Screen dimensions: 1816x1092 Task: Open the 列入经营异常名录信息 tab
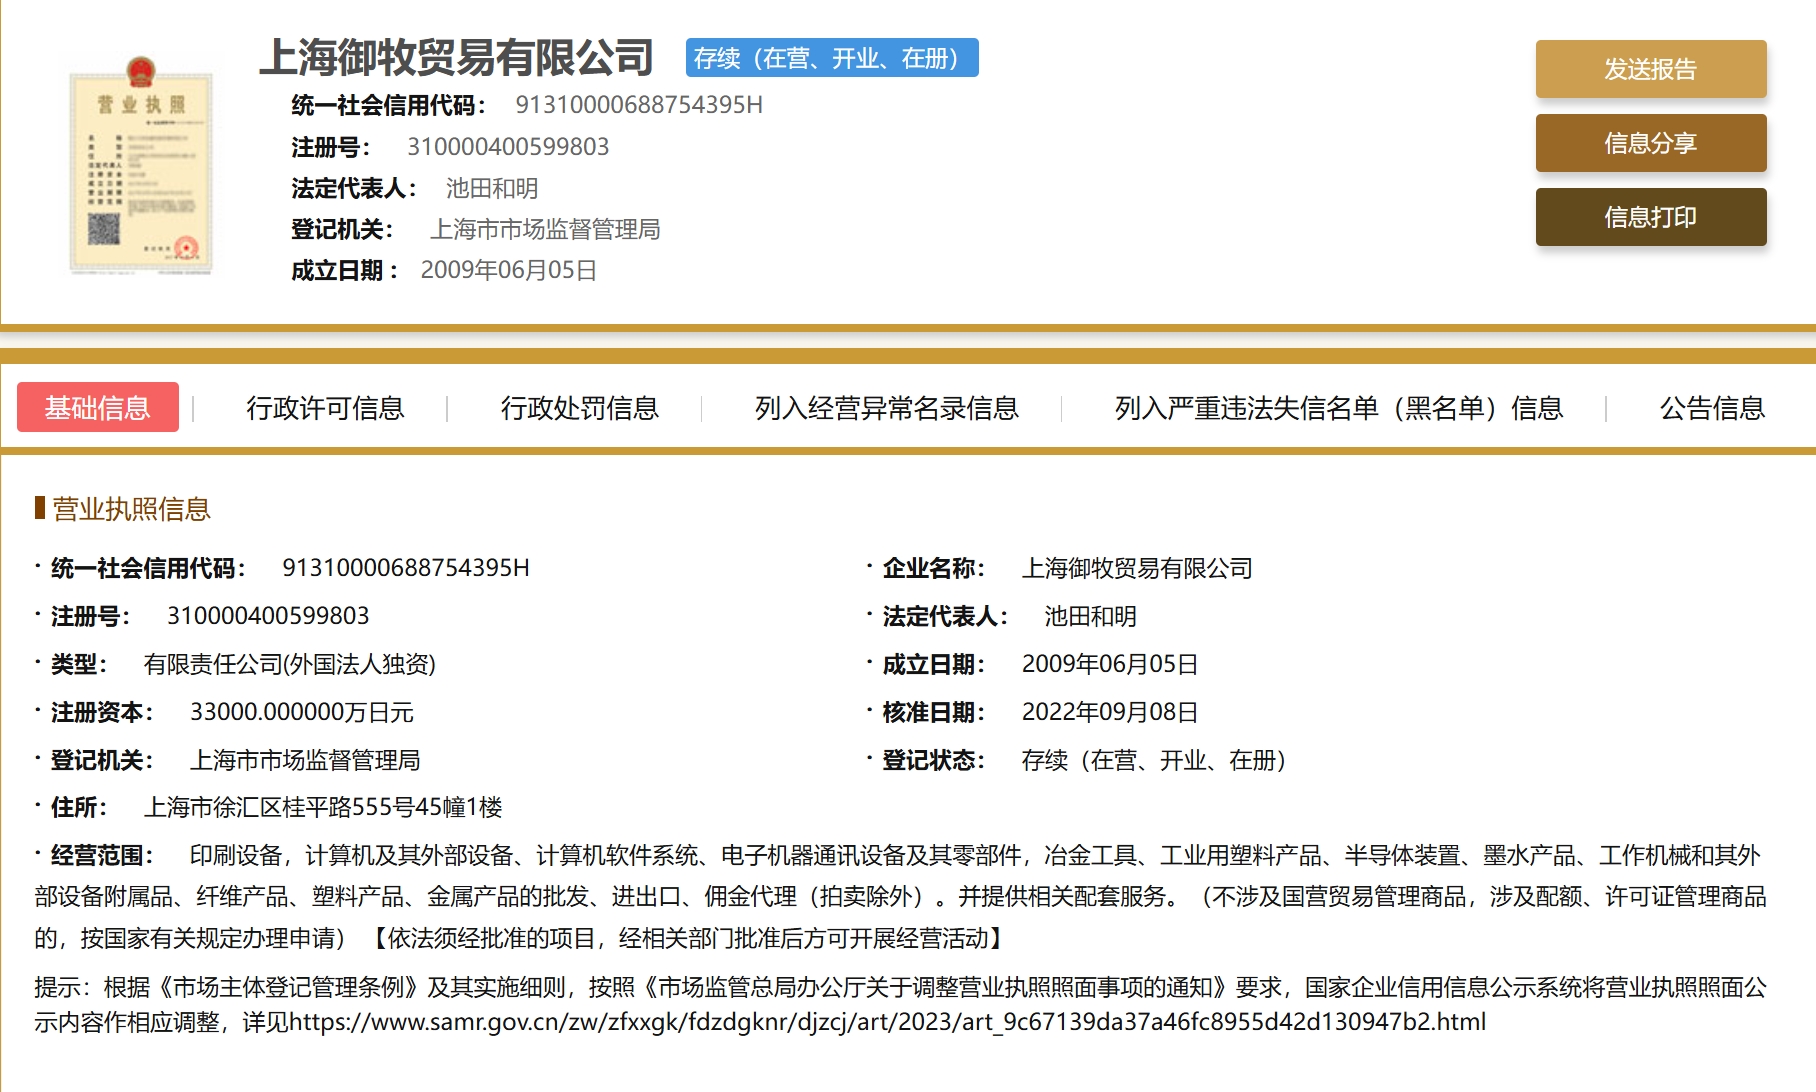click(x=887, y=408)
